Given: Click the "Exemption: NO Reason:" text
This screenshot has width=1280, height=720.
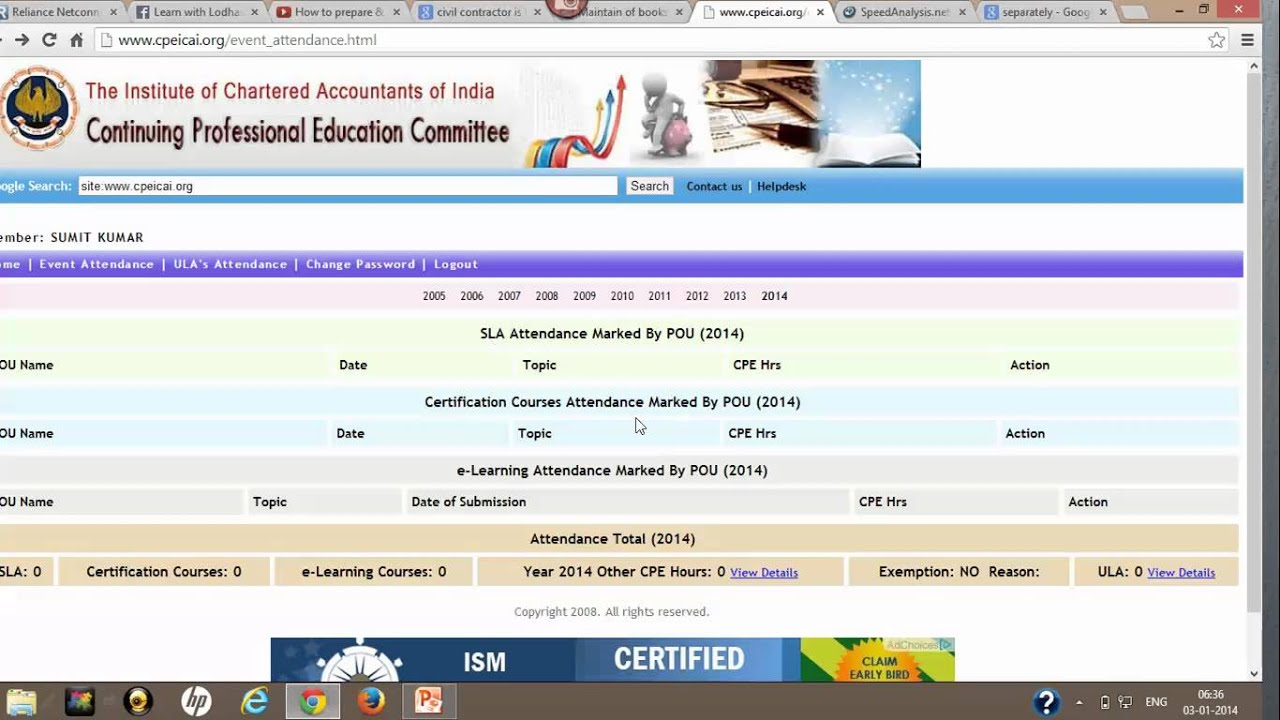Looking at the screenshot, I should pyautogui.click(x=959, y=572).
